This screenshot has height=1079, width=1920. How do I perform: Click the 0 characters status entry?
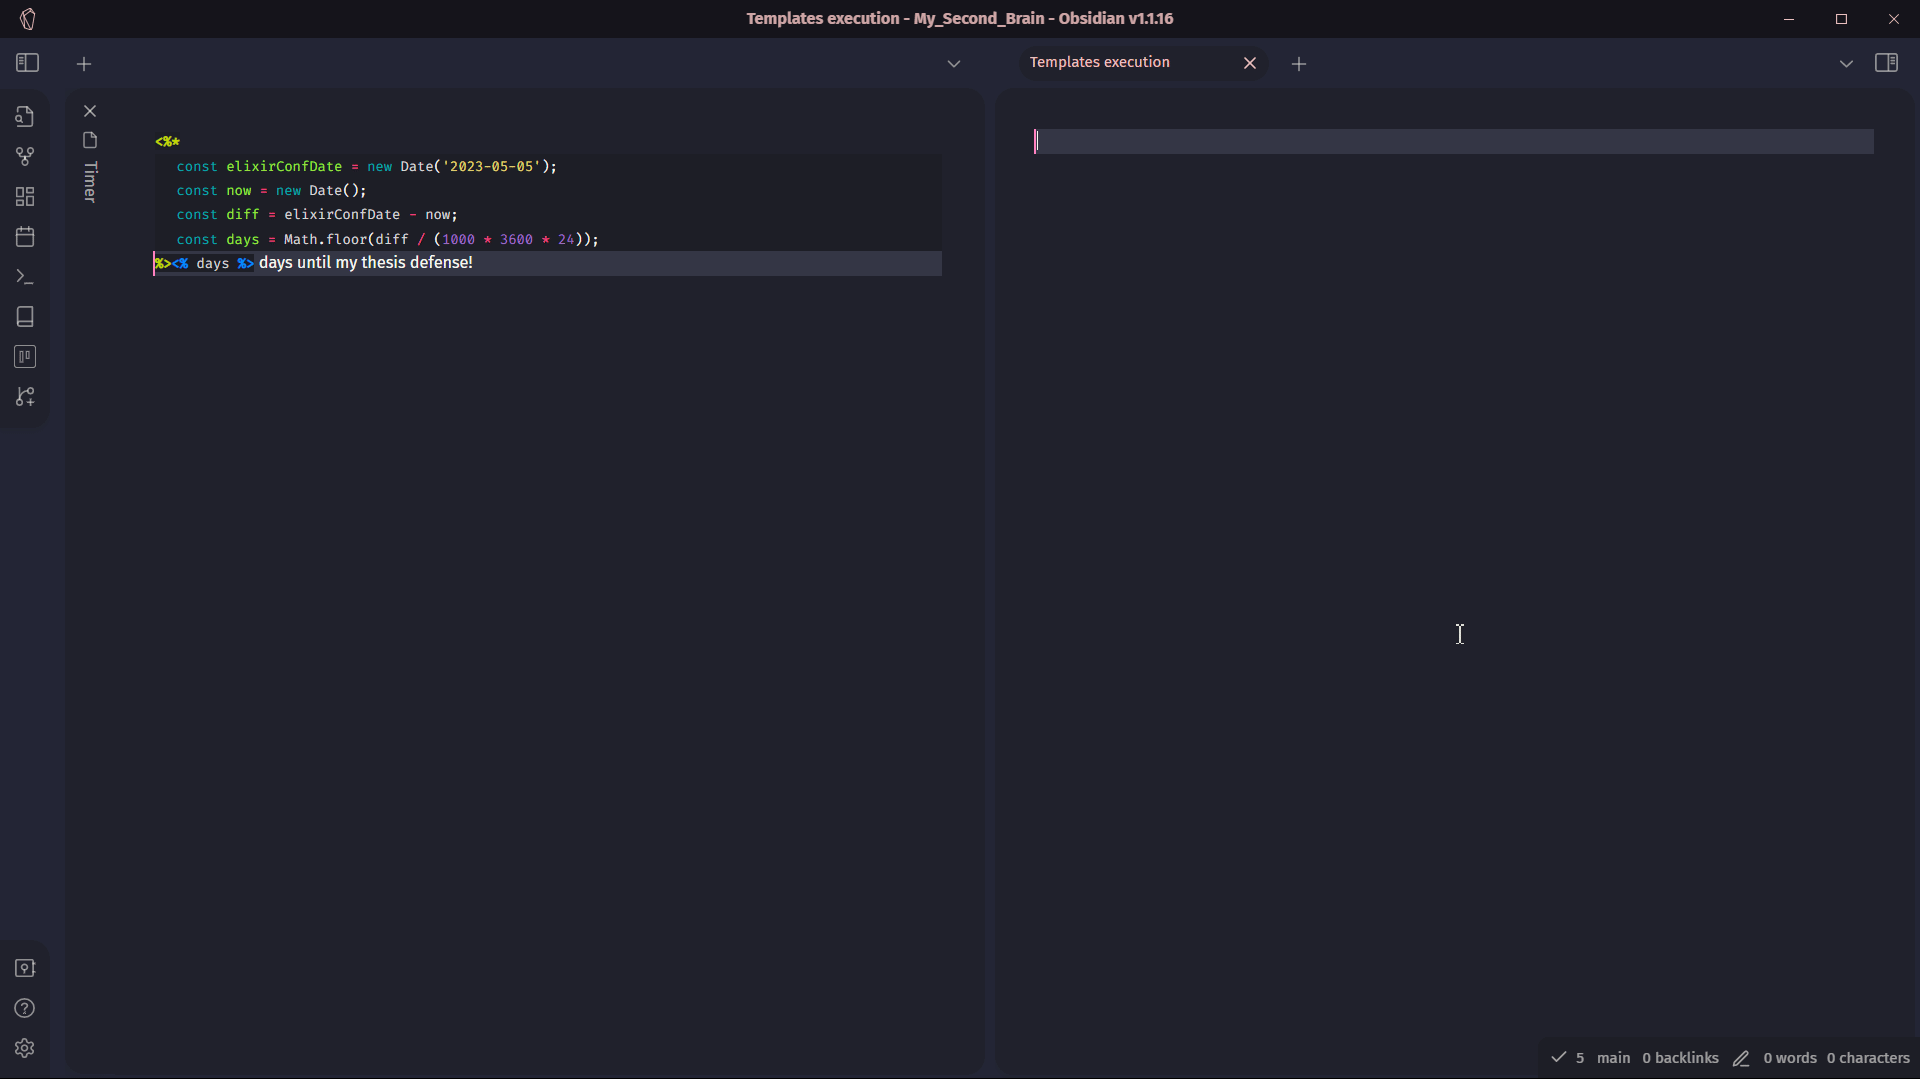(x=1868, y=1058)
